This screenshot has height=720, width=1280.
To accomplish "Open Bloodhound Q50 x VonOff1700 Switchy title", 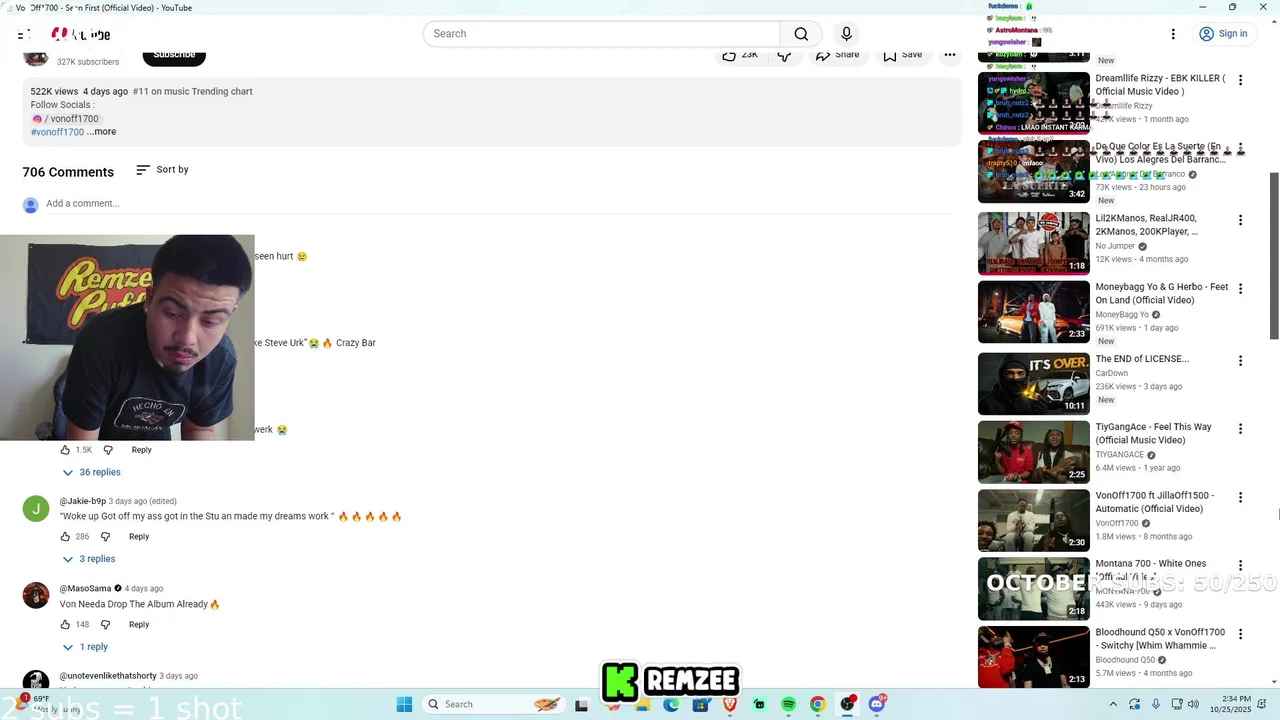I will pyautogui.click(x=1160, y=639).
